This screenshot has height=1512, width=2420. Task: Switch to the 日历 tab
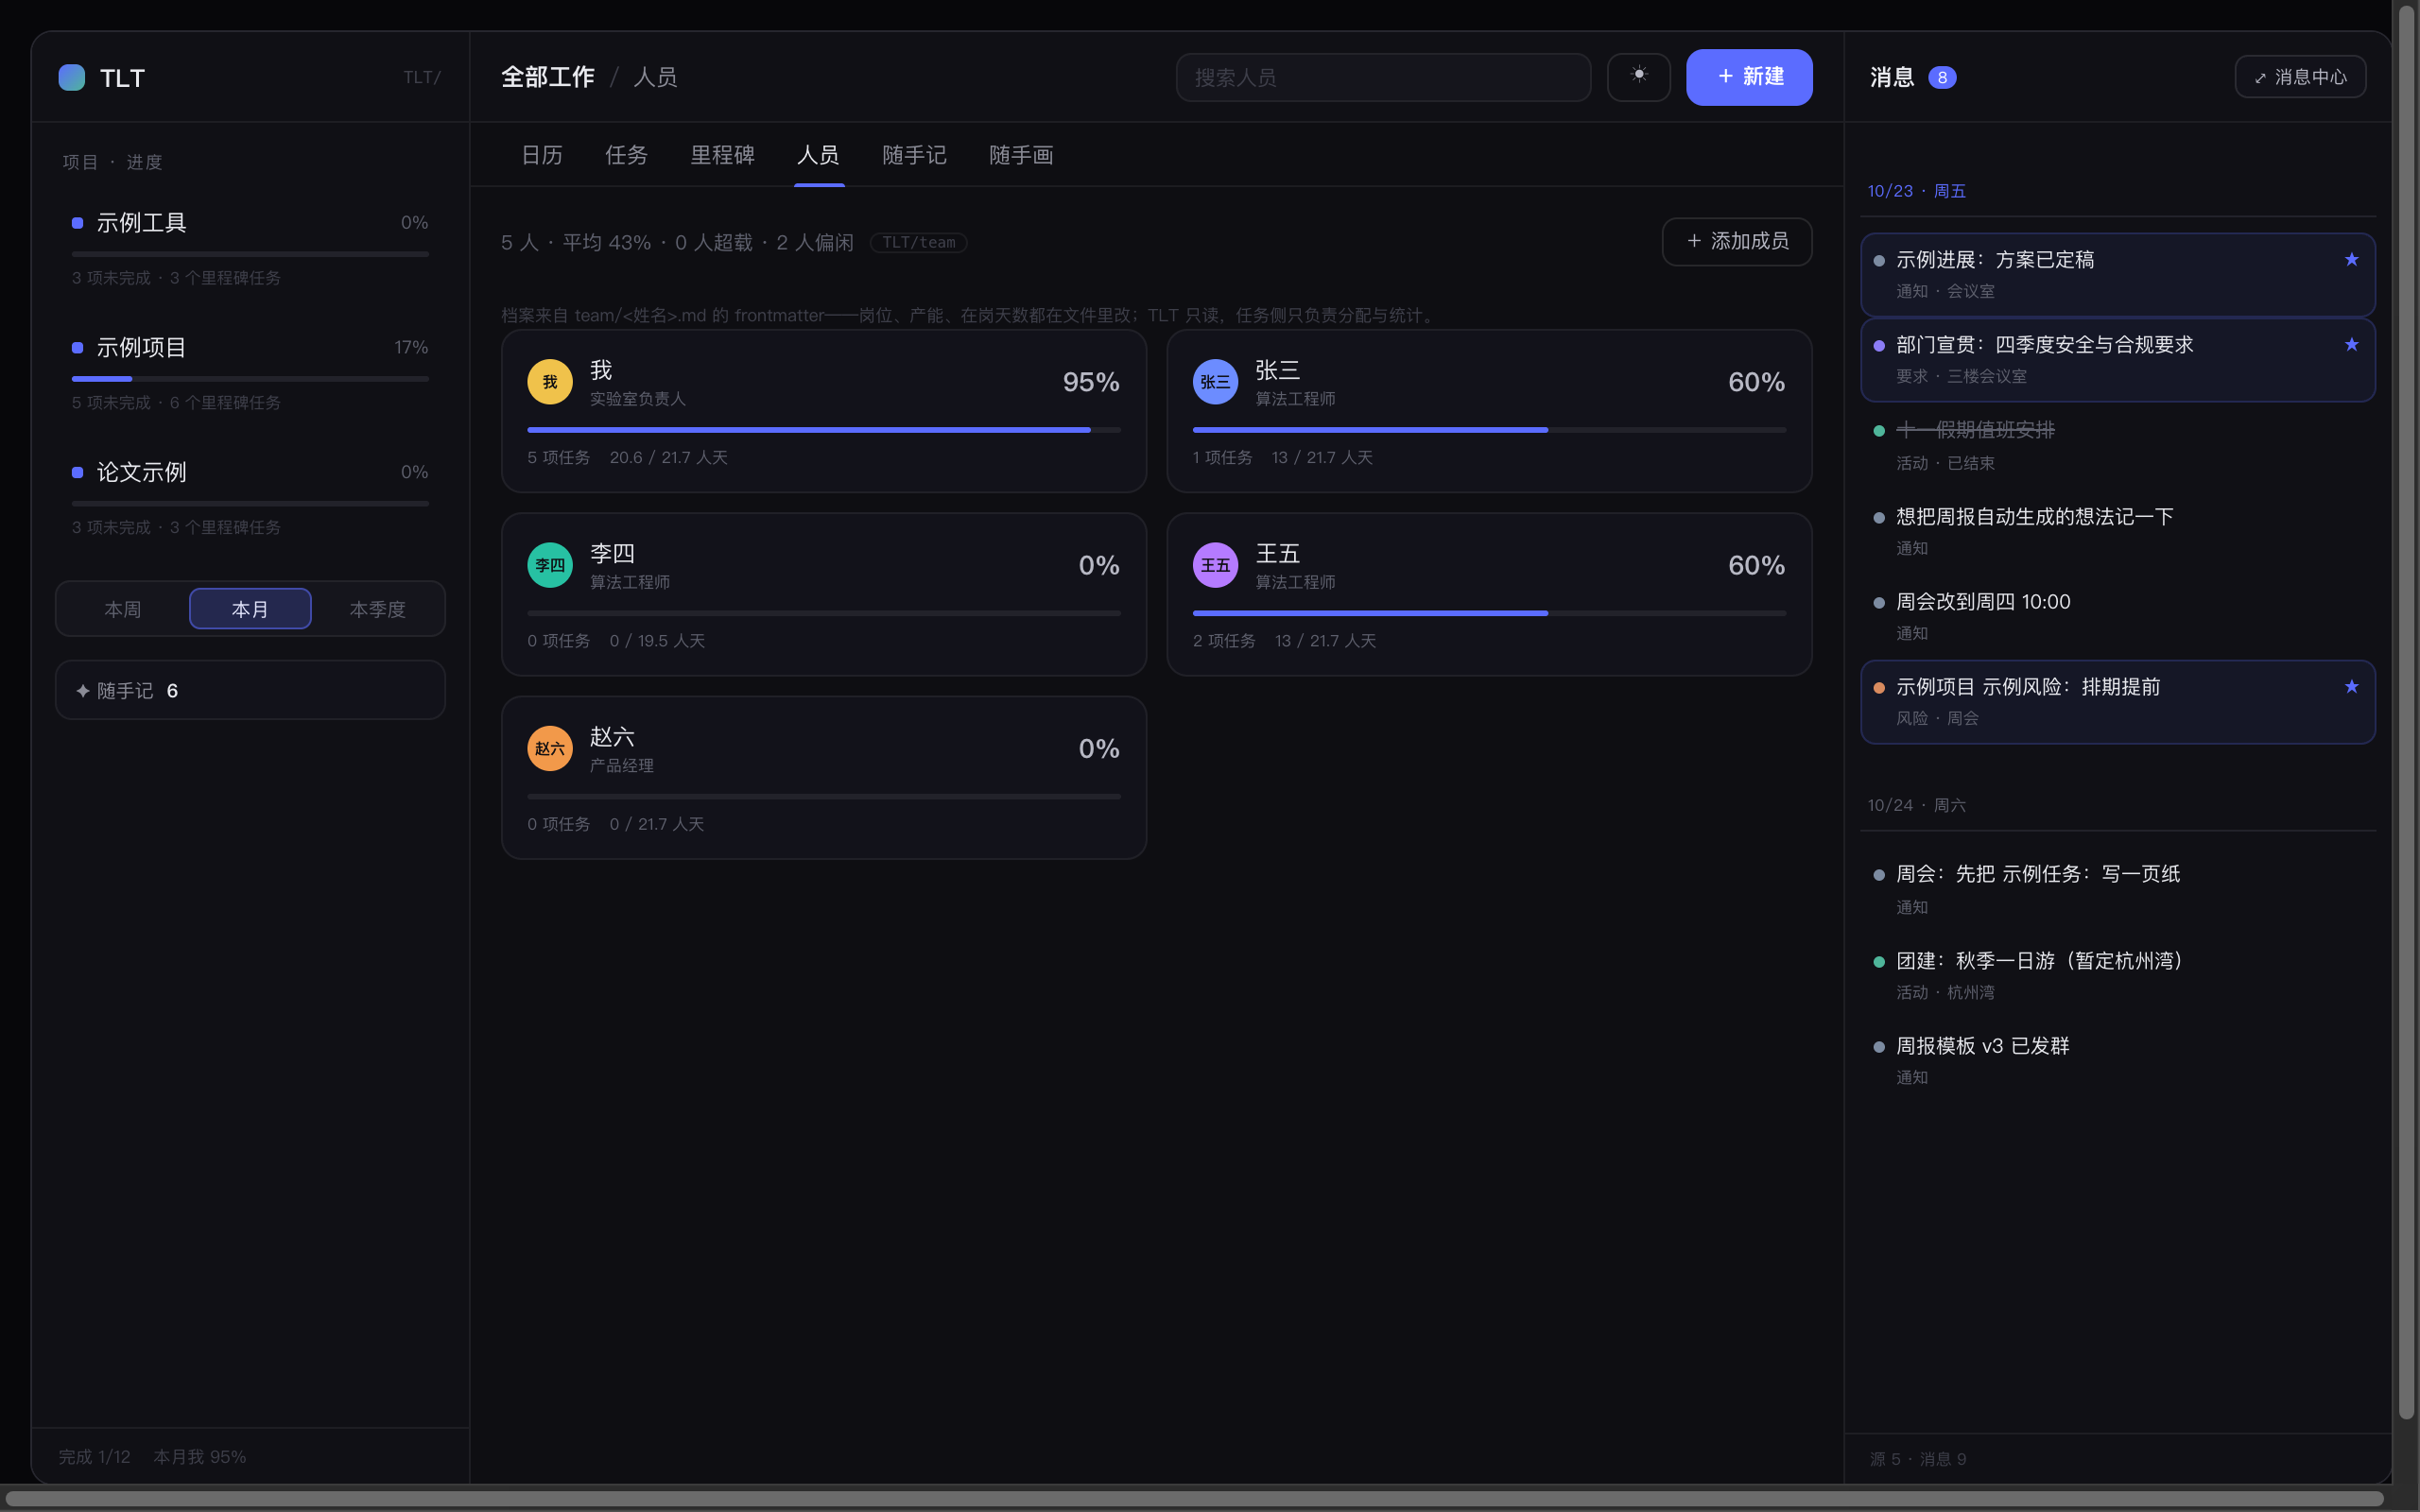(542, 155)
